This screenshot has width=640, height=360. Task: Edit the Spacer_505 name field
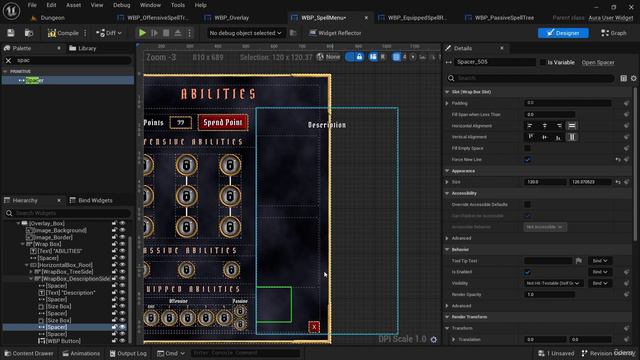pyautogui.click(x=496, y=62)
